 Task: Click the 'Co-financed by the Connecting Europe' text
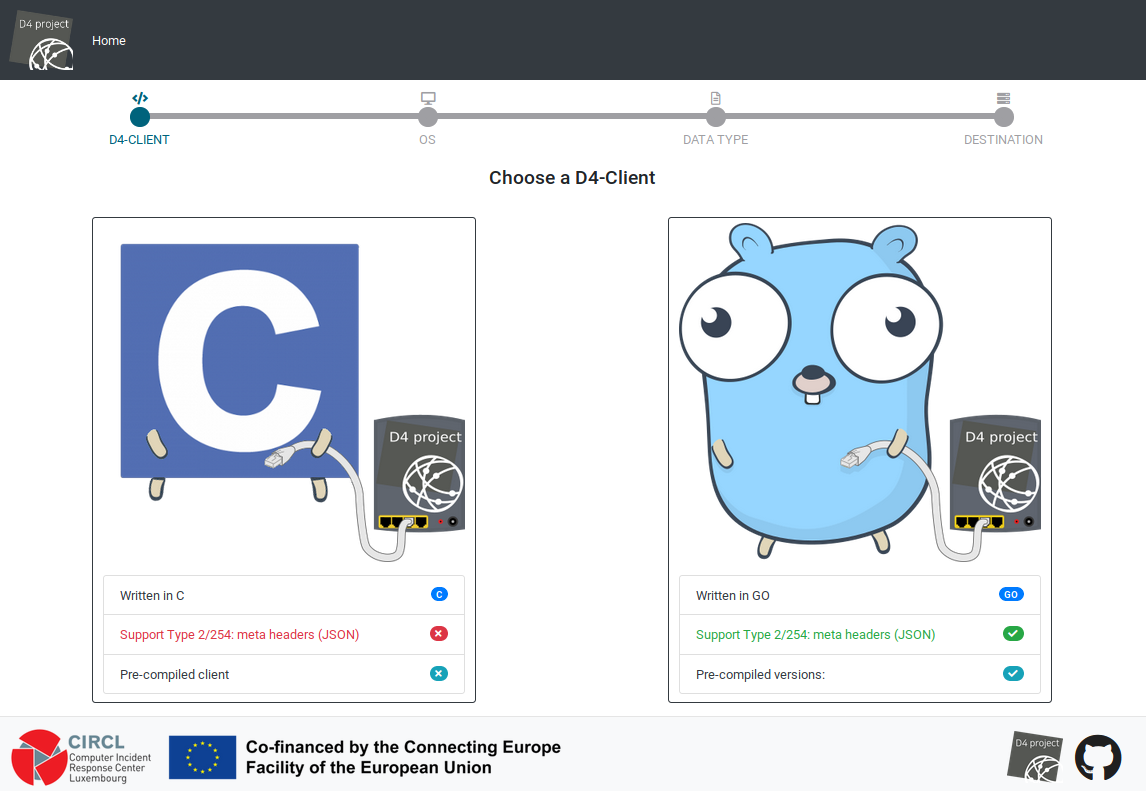[403, 747]
